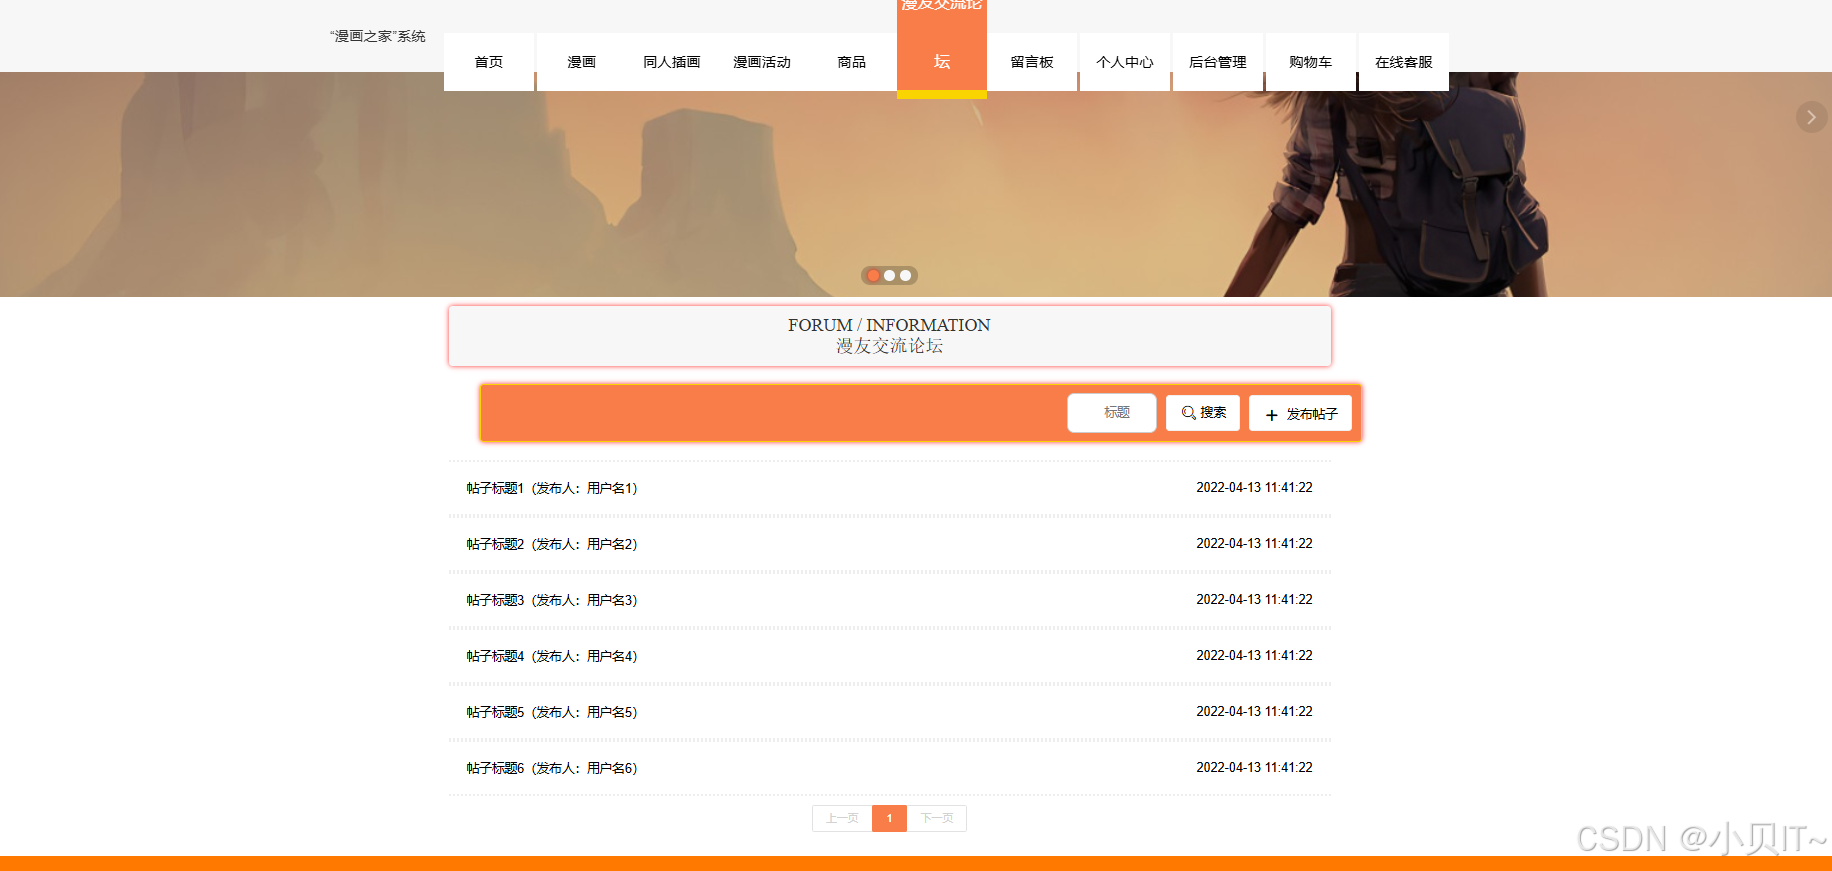1832x871 pixels.
Task: Open 后台管理 navigation tab
Action: point(1218,62)
